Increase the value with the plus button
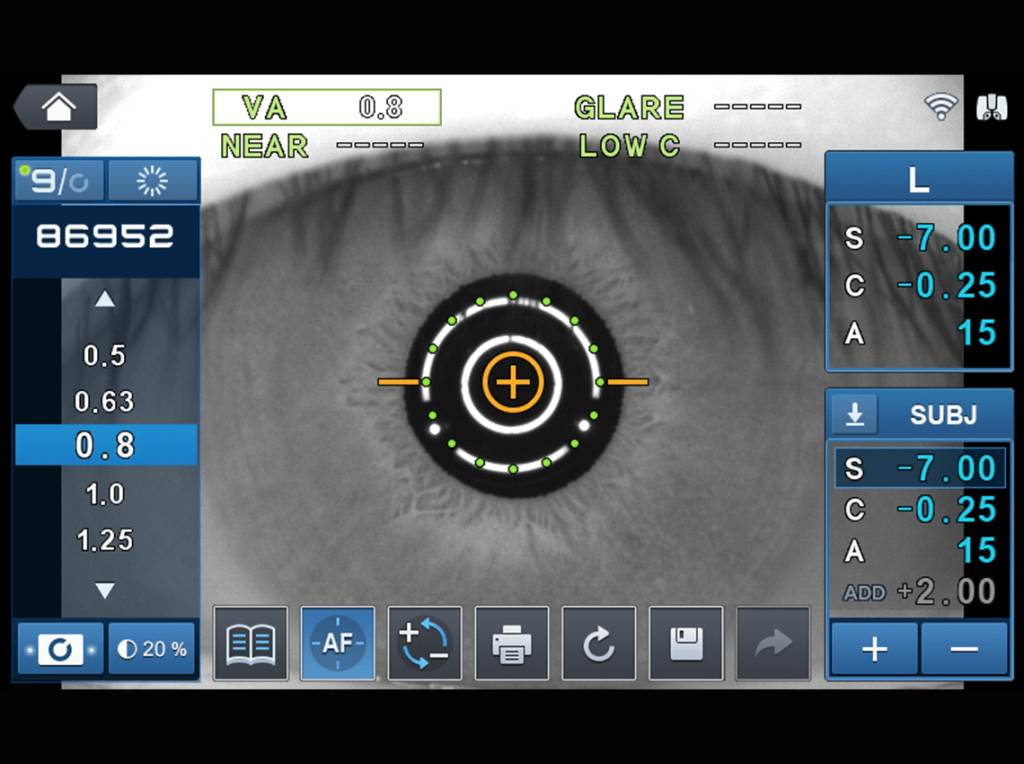 click(x=874, y=649)
